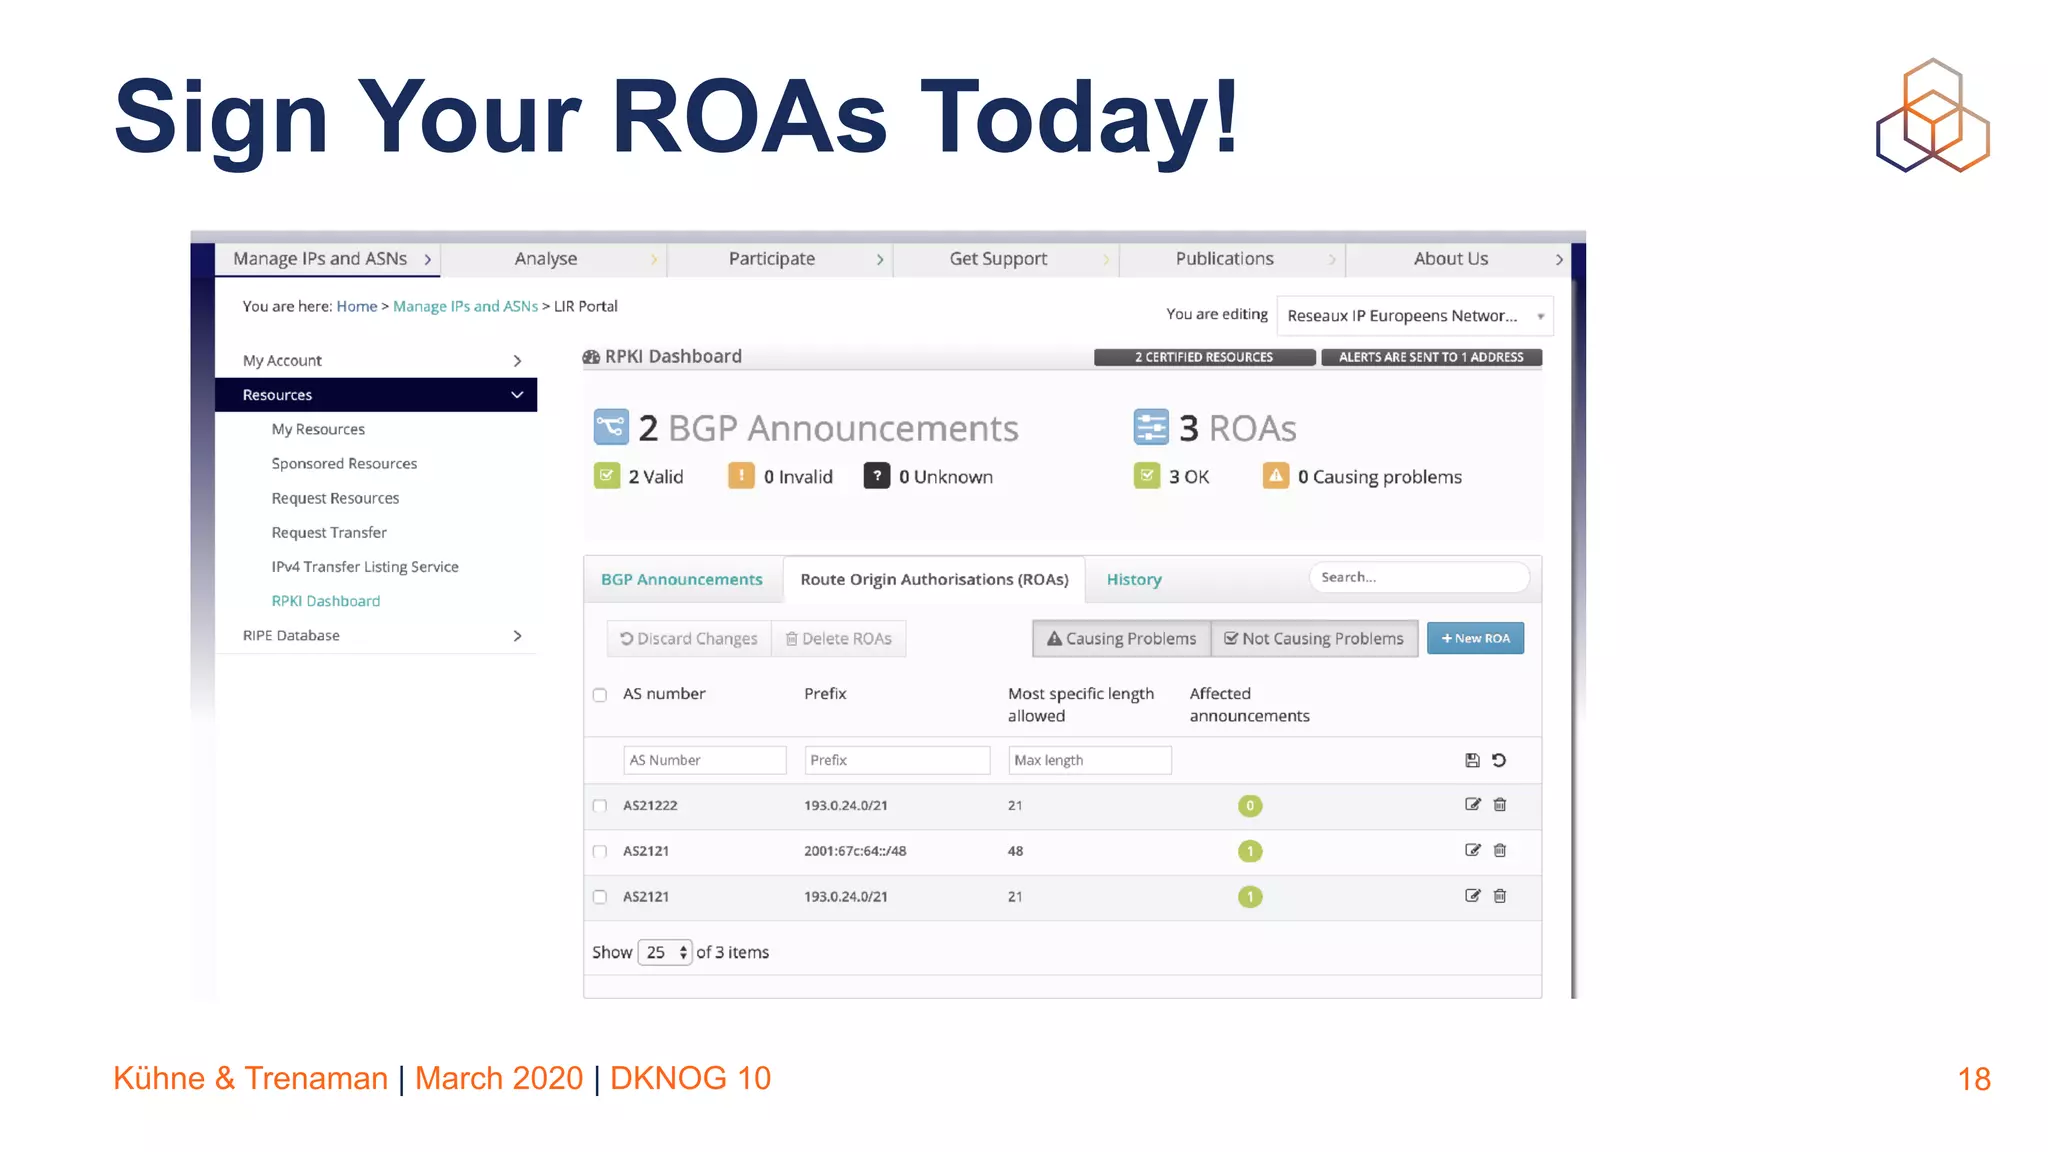Open the You are editing organisation dropdown

pyautogui.click(x=1415, y=316)
